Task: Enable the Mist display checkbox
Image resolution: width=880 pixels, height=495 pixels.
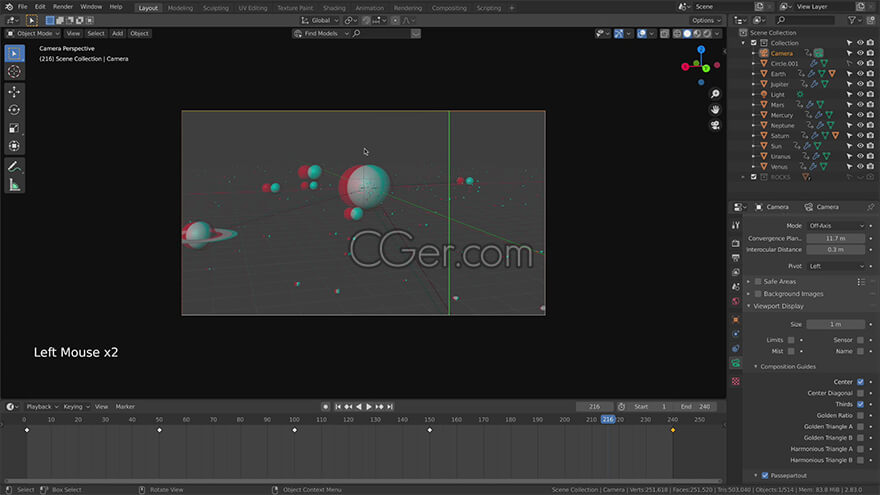Action: tap(791, 351)
